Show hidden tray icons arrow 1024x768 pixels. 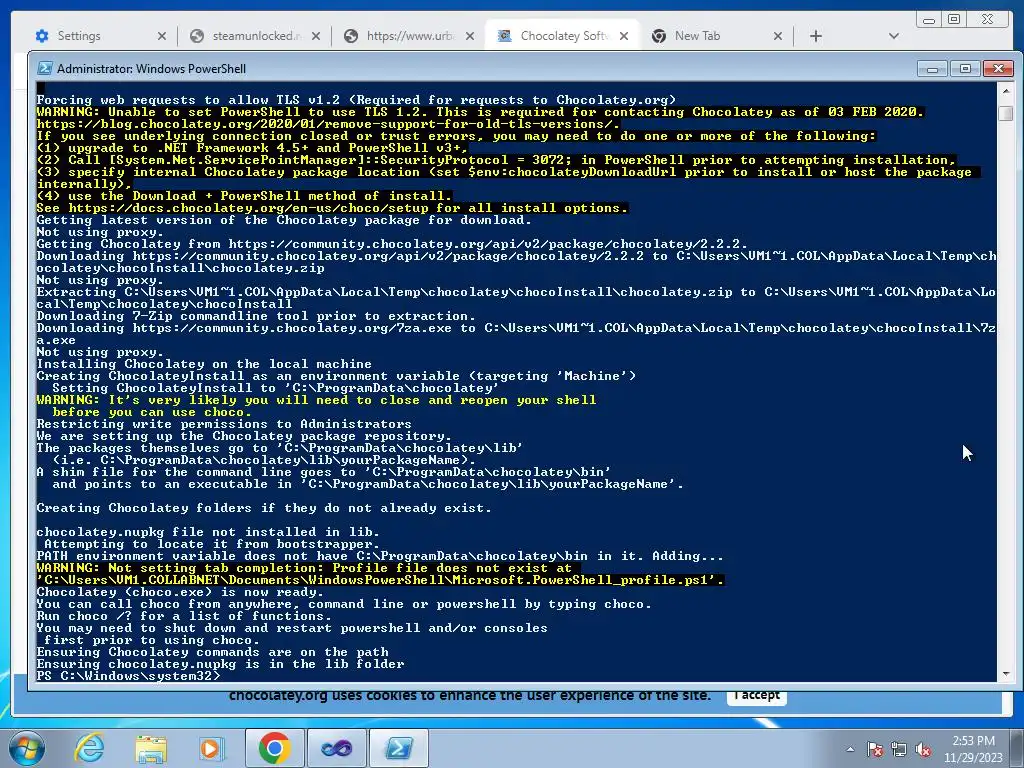pos(850,749)
